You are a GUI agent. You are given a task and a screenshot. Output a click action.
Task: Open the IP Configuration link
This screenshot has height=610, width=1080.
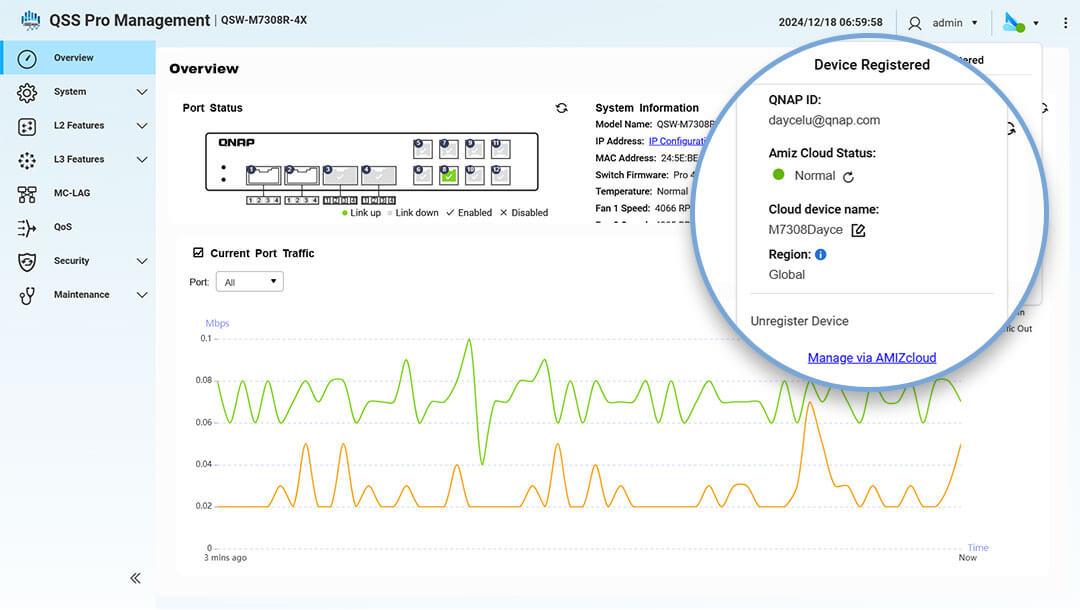[x=678, y=141]
